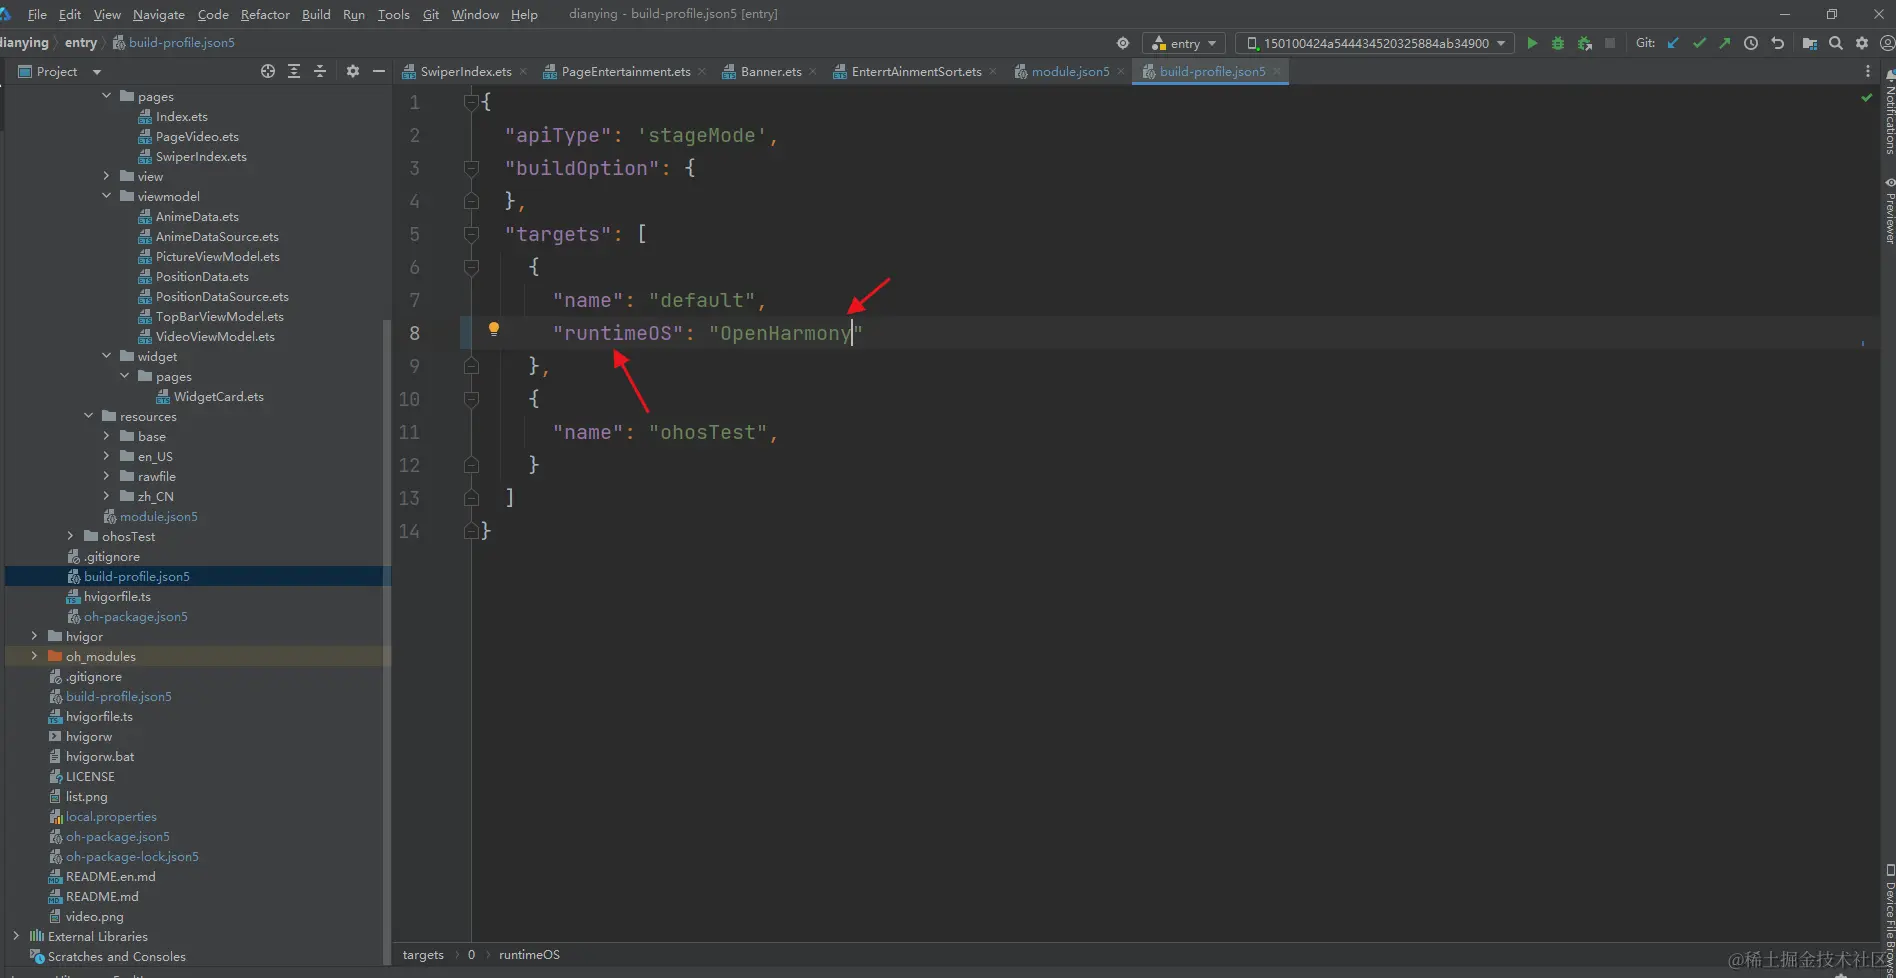Click the disabled Stop button in the toolbar
The image size is (1896, 978).
pyautogui.click(x=1610, y=43)
